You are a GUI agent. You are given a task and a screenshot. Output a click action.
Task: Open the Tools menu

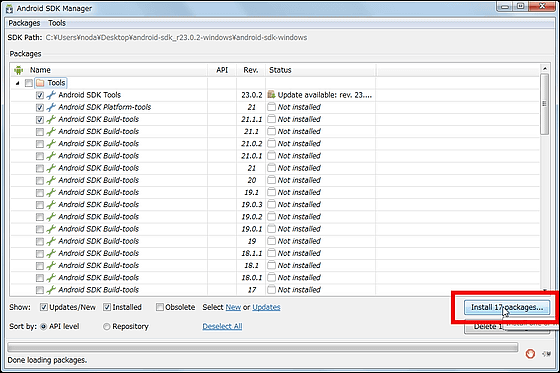(x=57, y=23)
